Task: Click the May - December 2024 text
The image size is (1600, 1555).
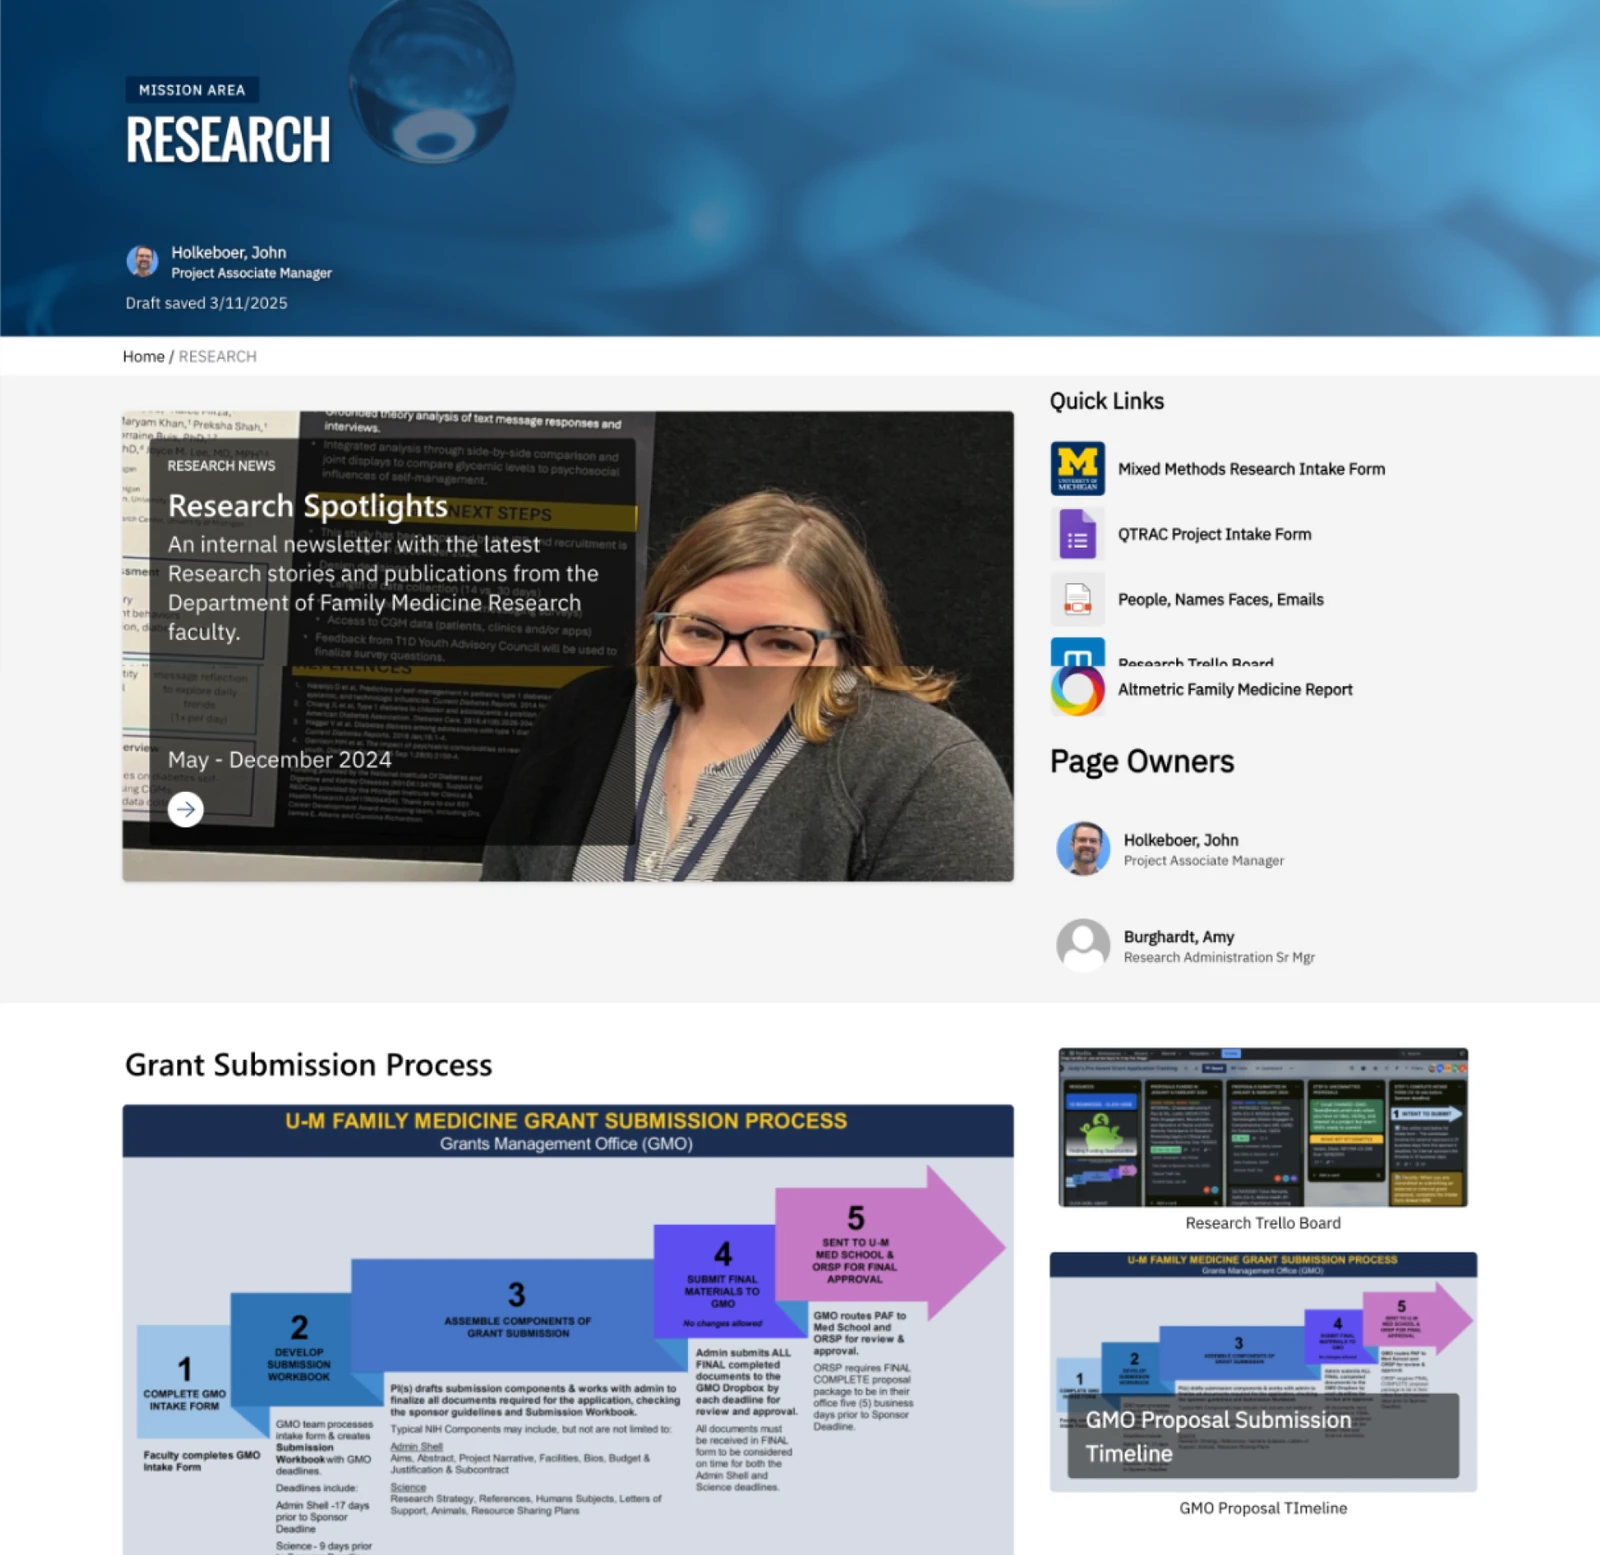Action: (x=279, y=760)
